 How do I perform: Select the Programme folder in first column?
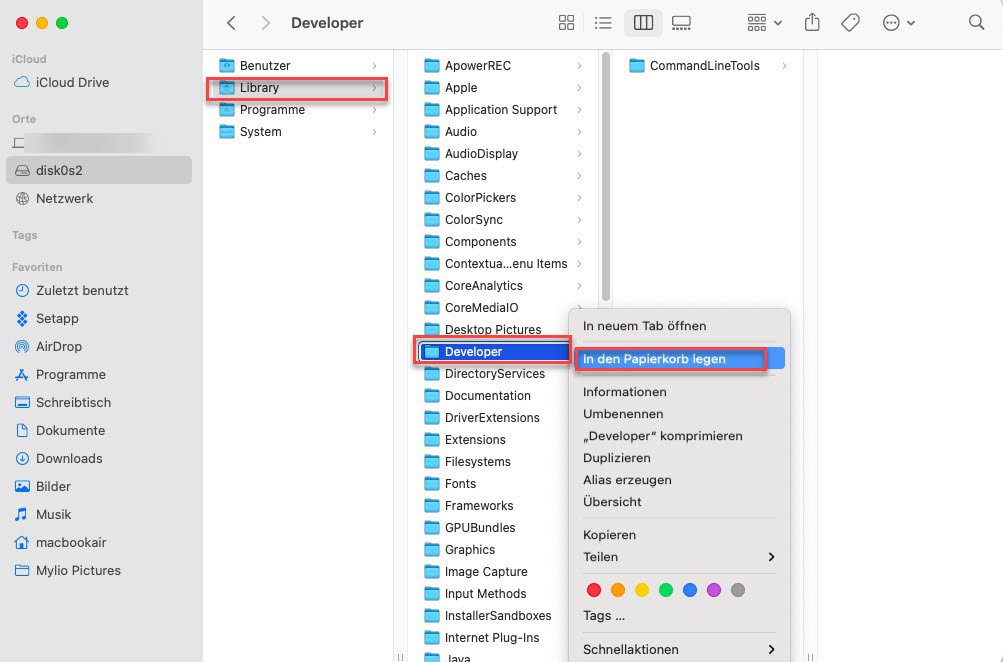click(298, 110)
